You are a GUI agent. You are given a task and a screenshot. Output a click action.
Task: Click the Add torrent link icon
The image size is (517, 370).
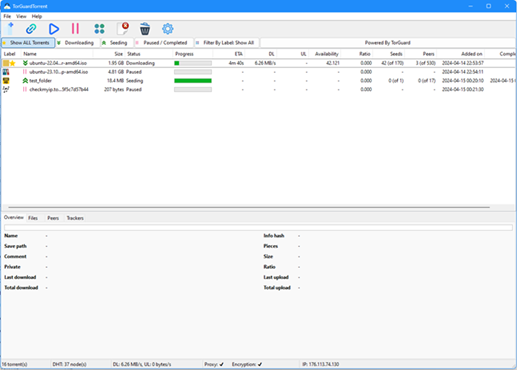pyautogui.click(x=31, y=29)
